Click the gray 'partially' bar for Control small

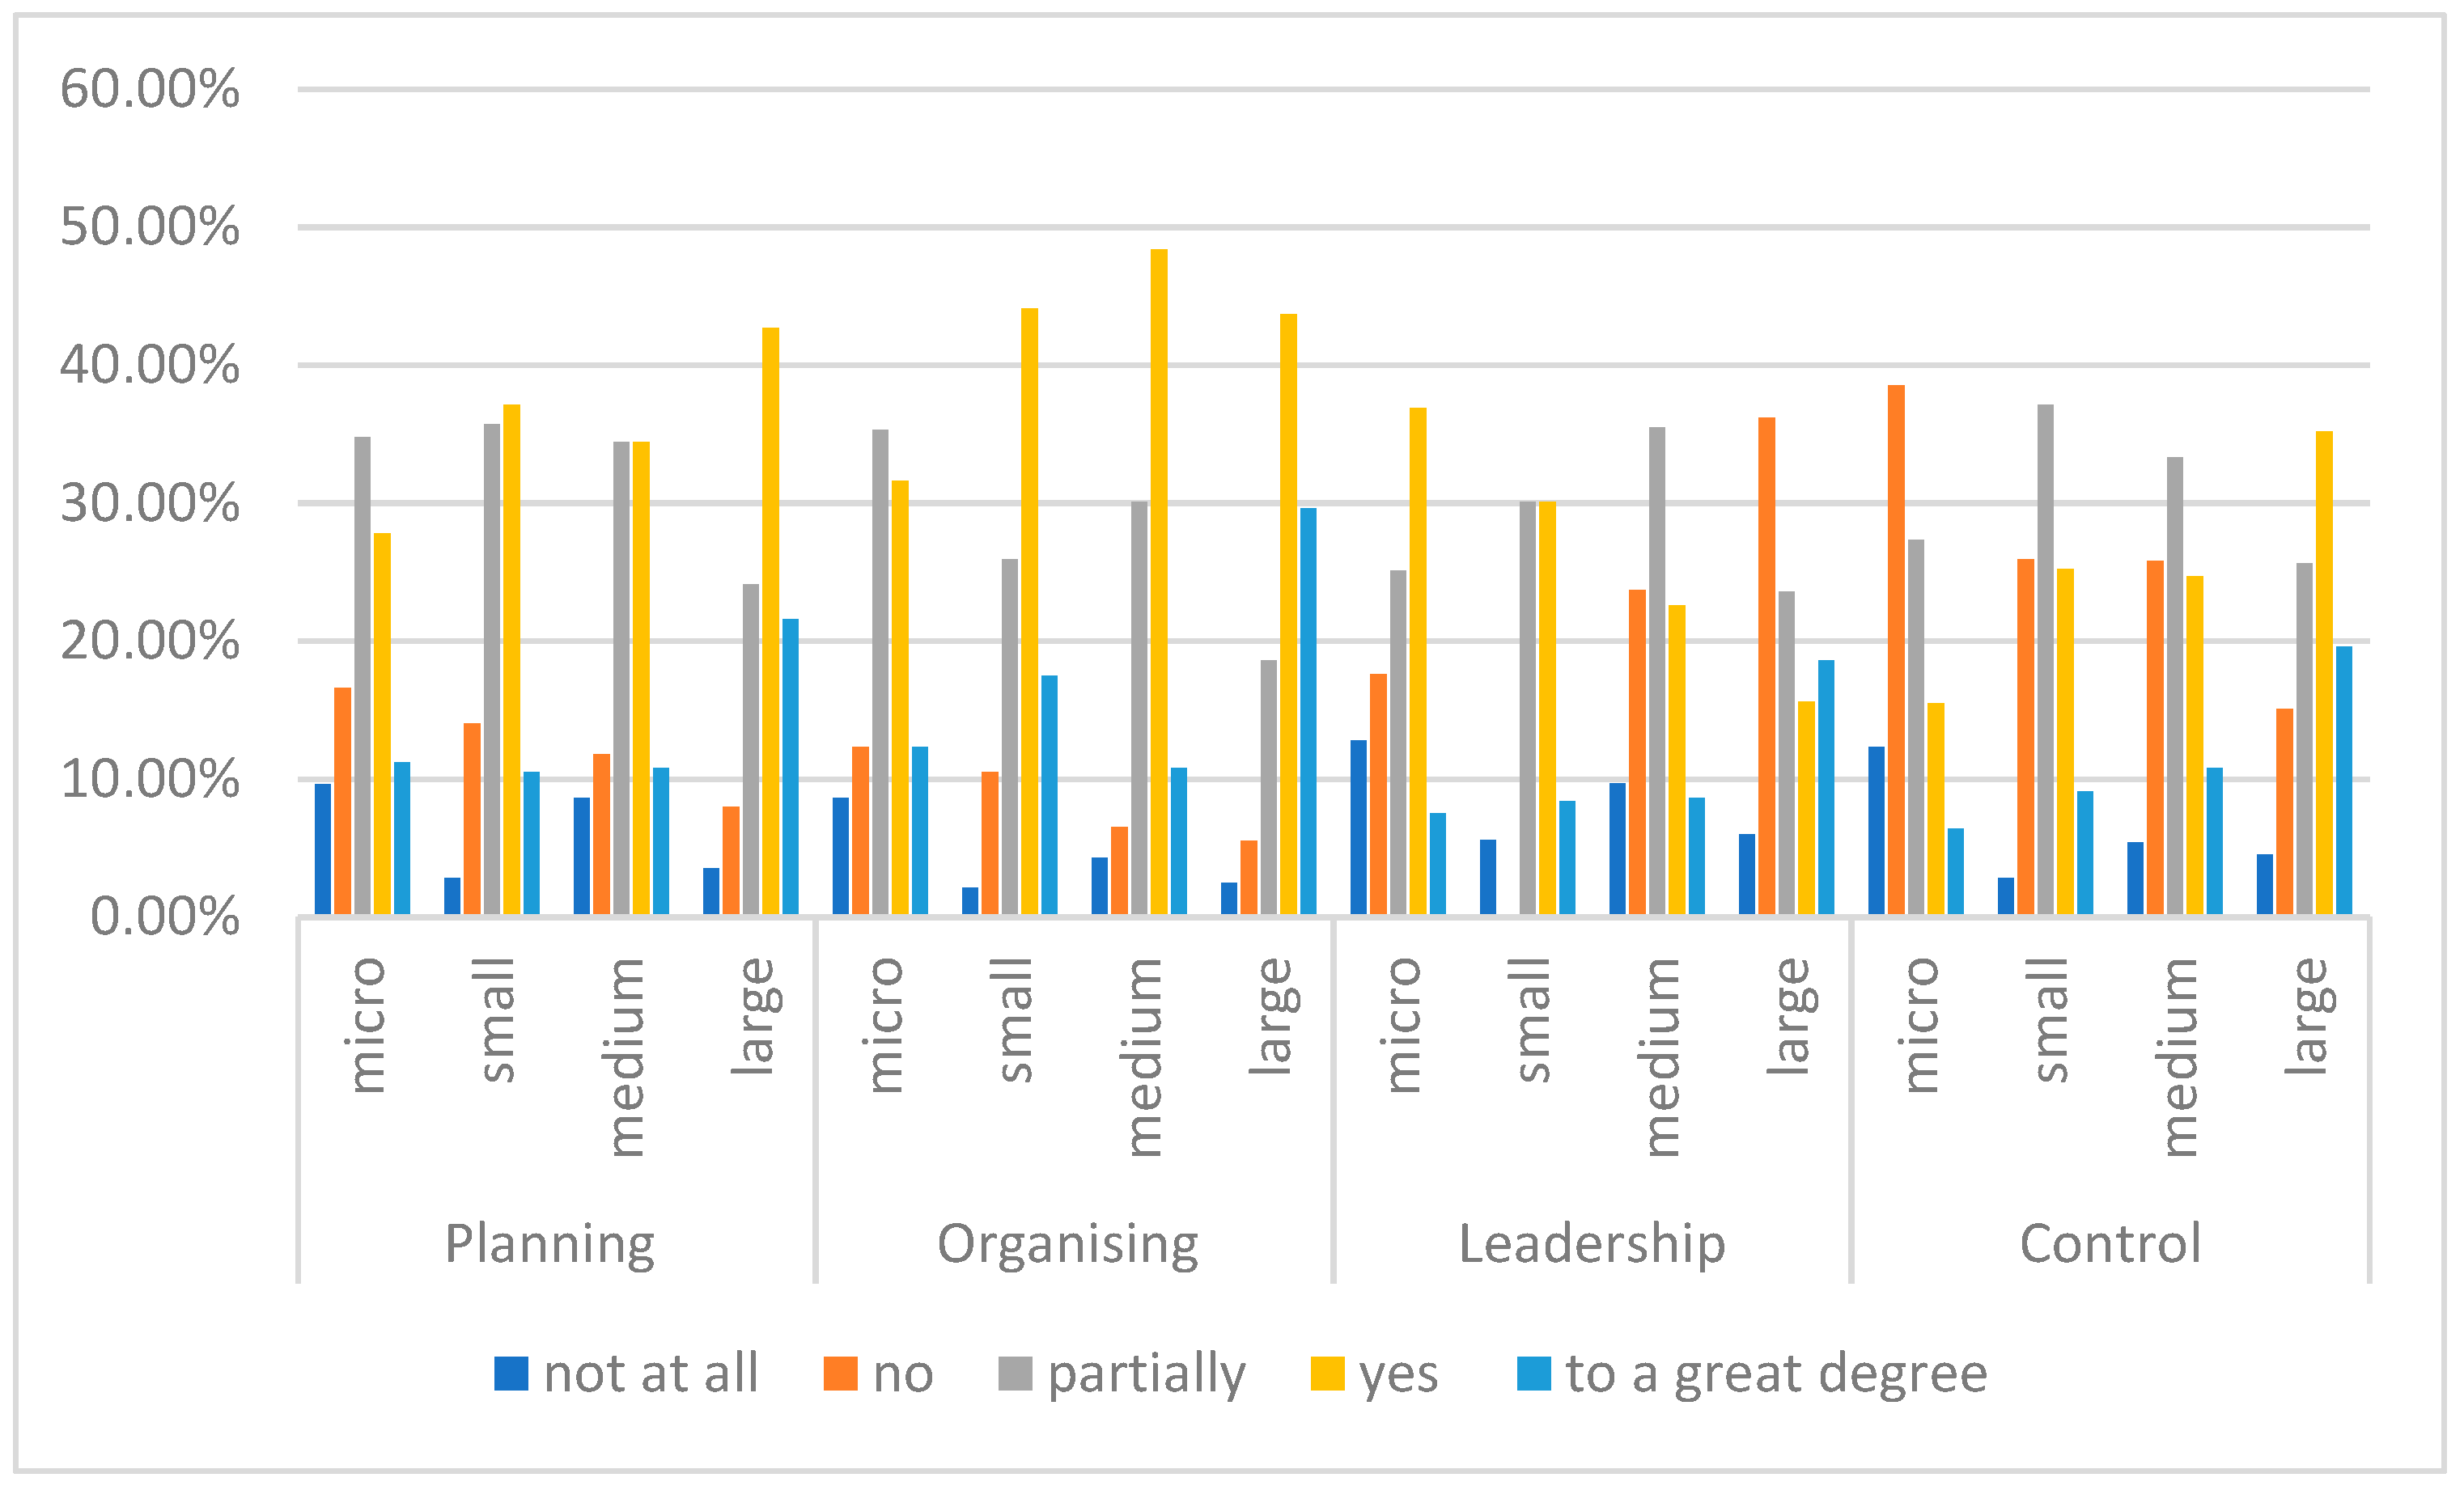[x=2045, y=660]
